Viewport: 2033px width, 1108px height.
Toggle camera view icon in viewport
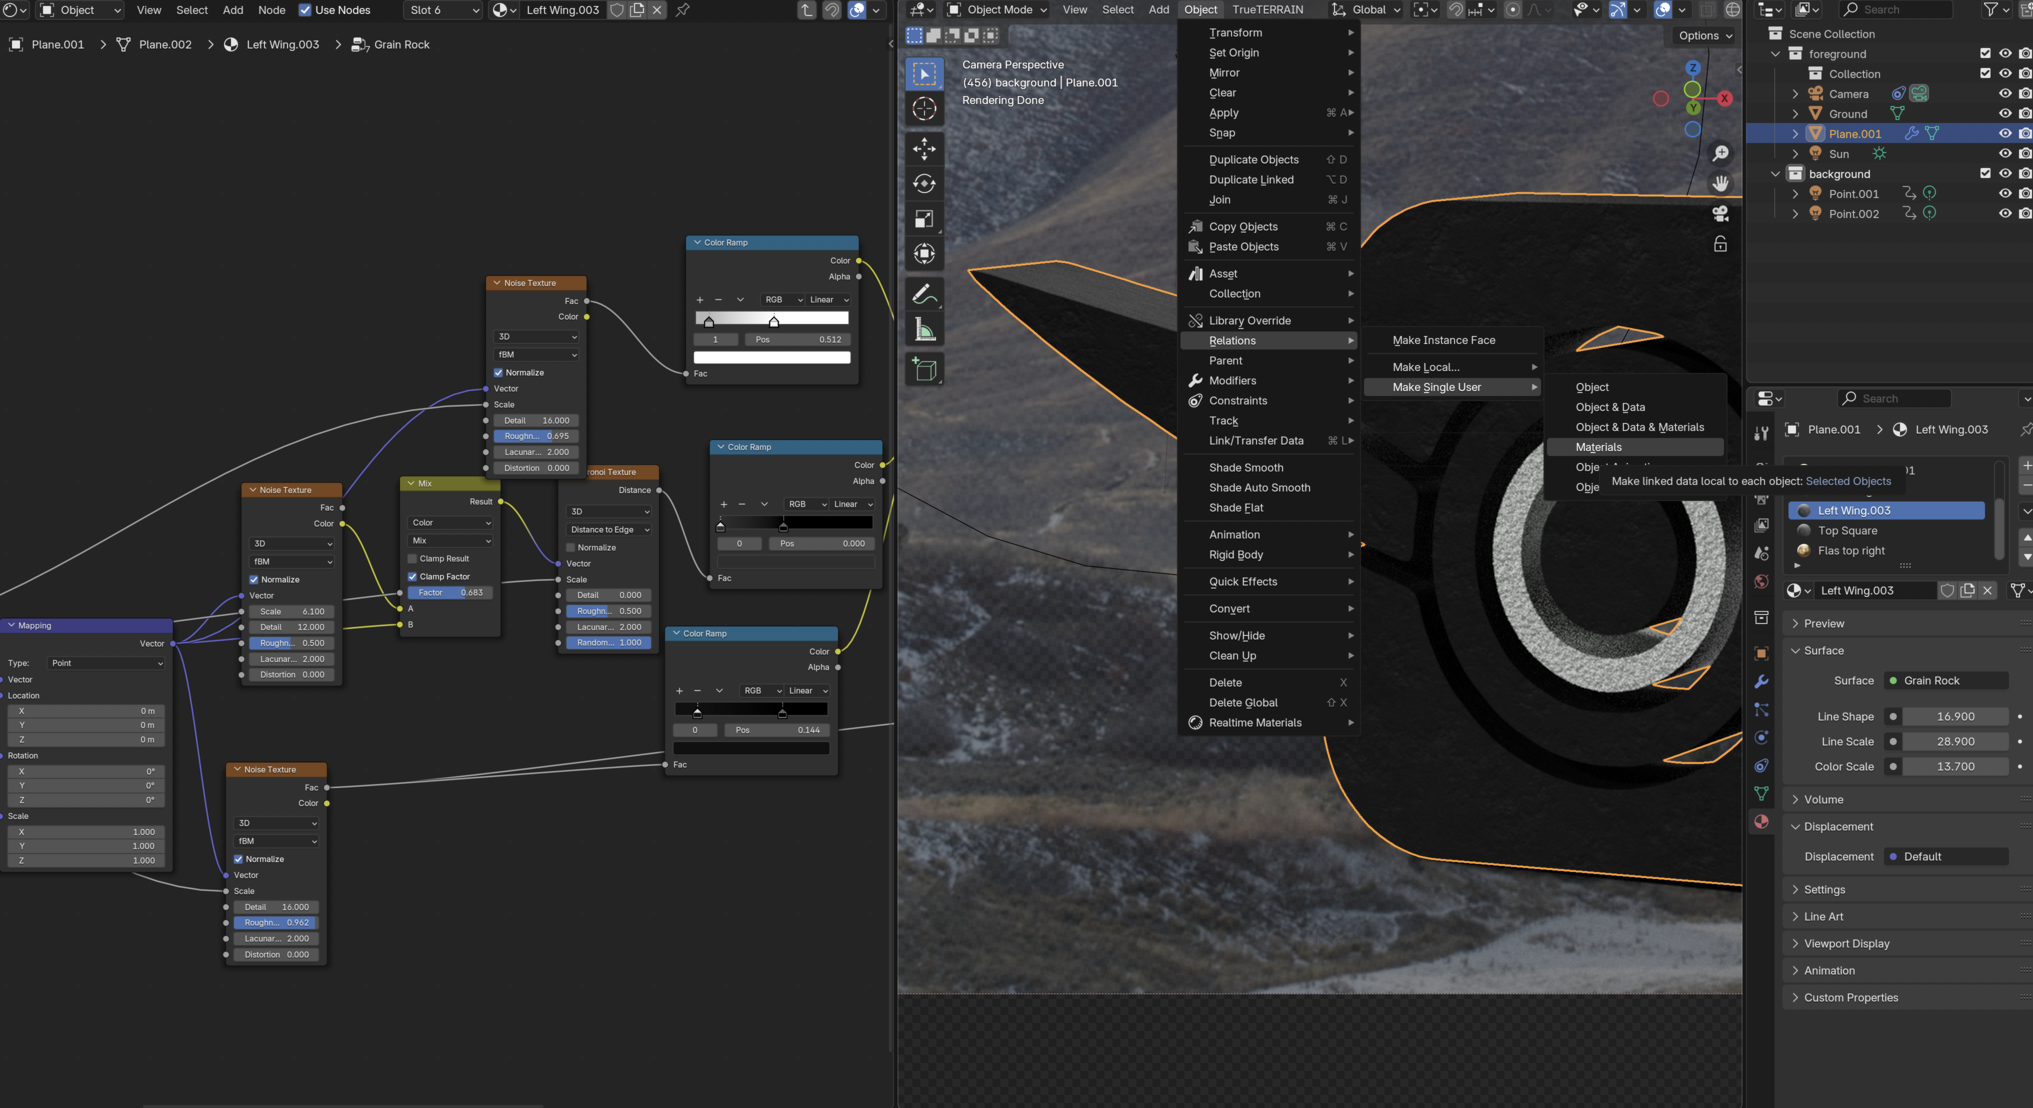coord(1720,213)
